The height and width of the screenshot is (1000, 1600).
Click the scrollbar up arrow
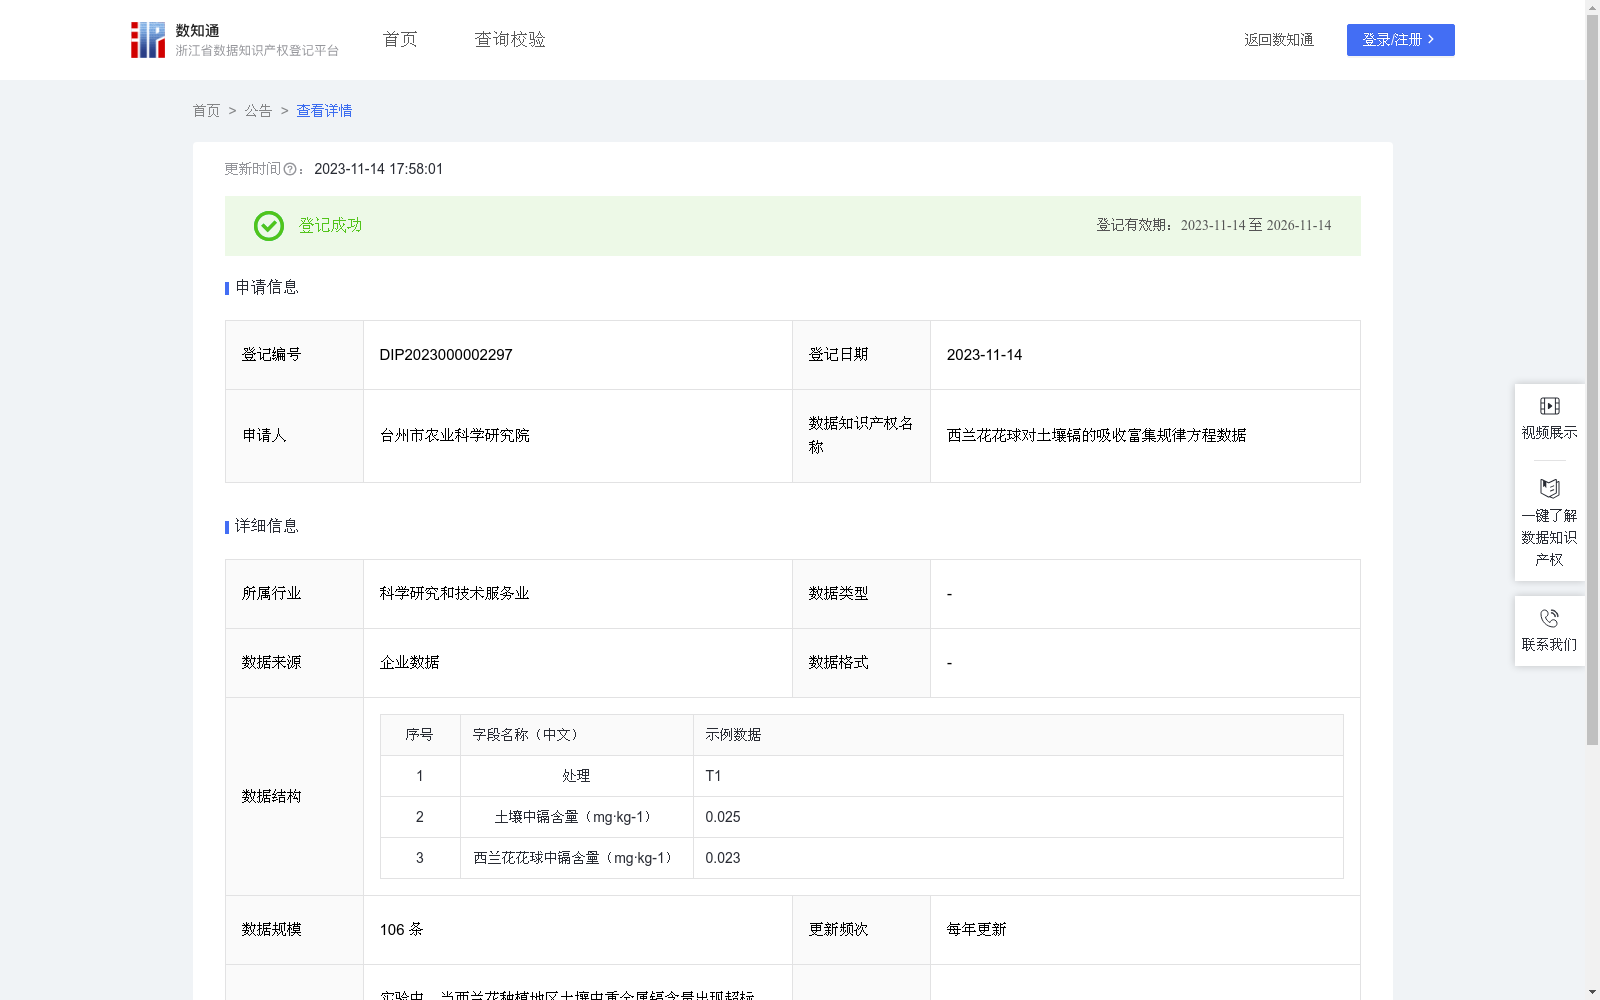pos(1592,7)
